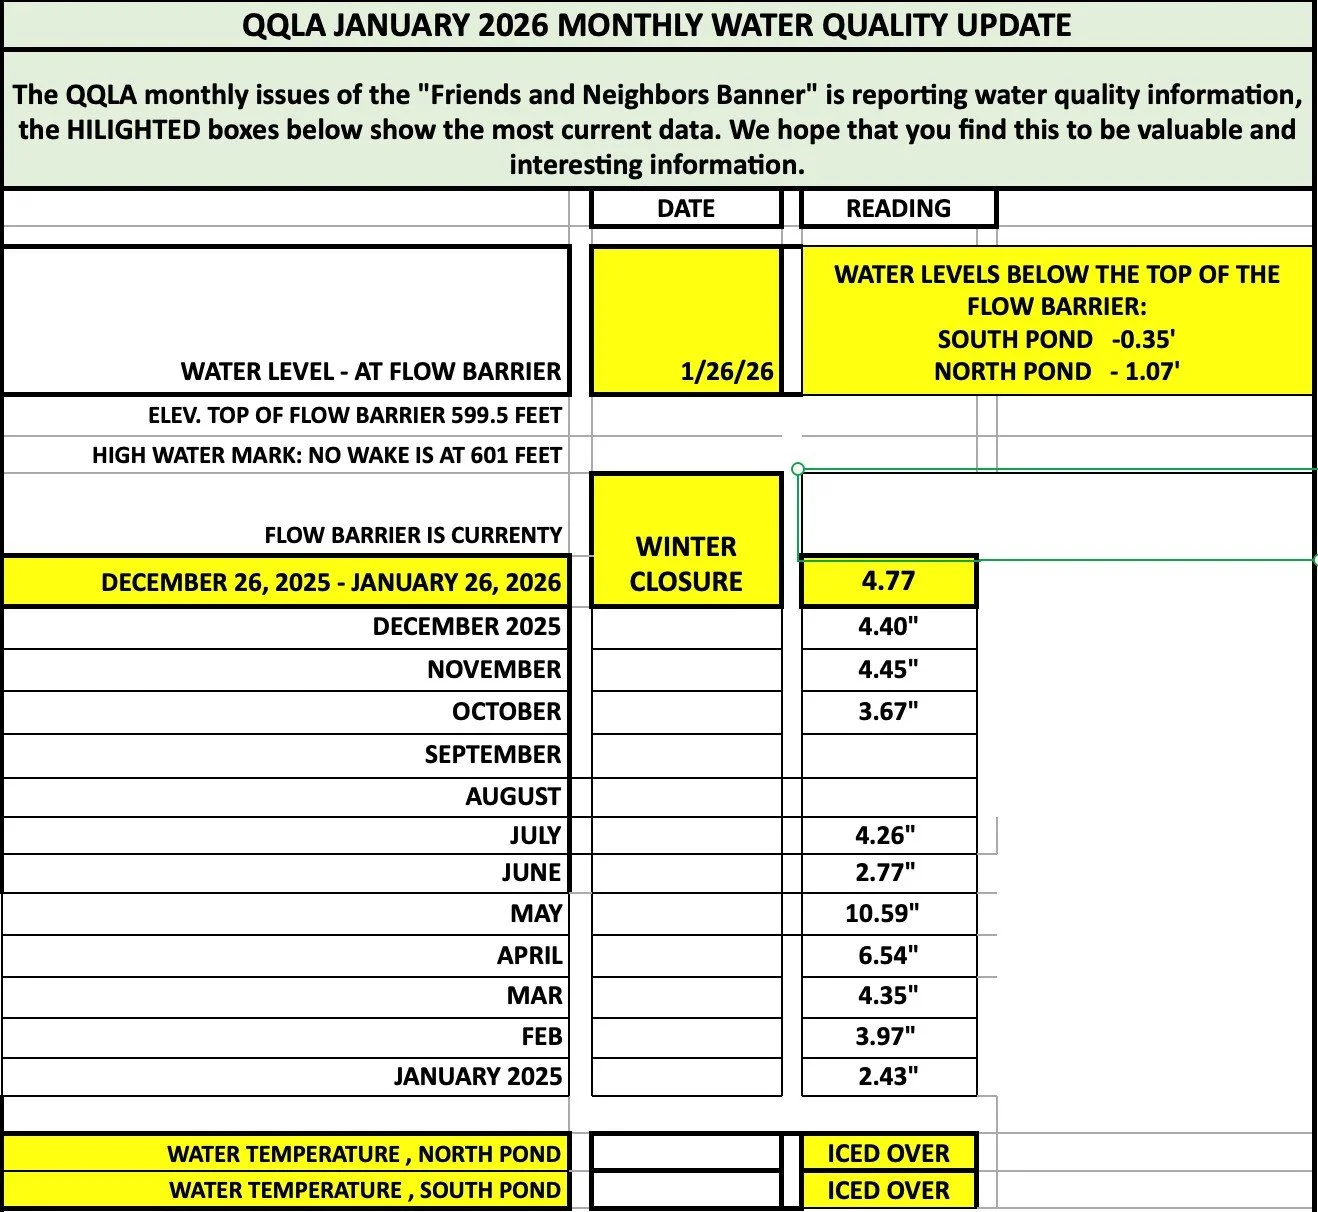Select the cell showing date 1/26/26
The image size is (1318, 1212).
pyautogui.click(x=686, y=320)
